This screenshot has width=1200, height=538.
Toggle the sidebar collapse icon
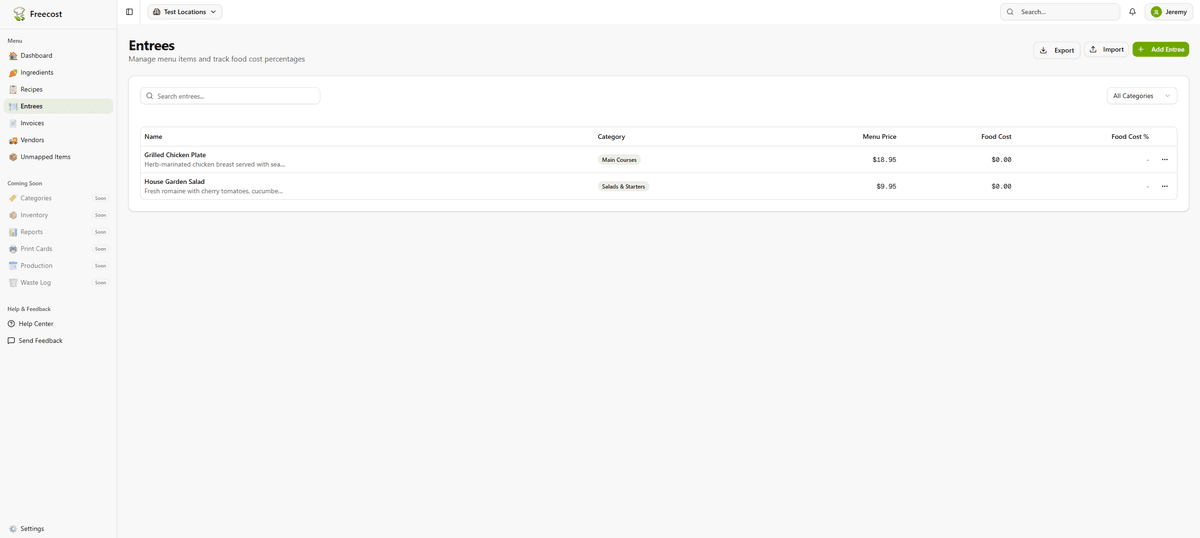click(x=129, y=12)
